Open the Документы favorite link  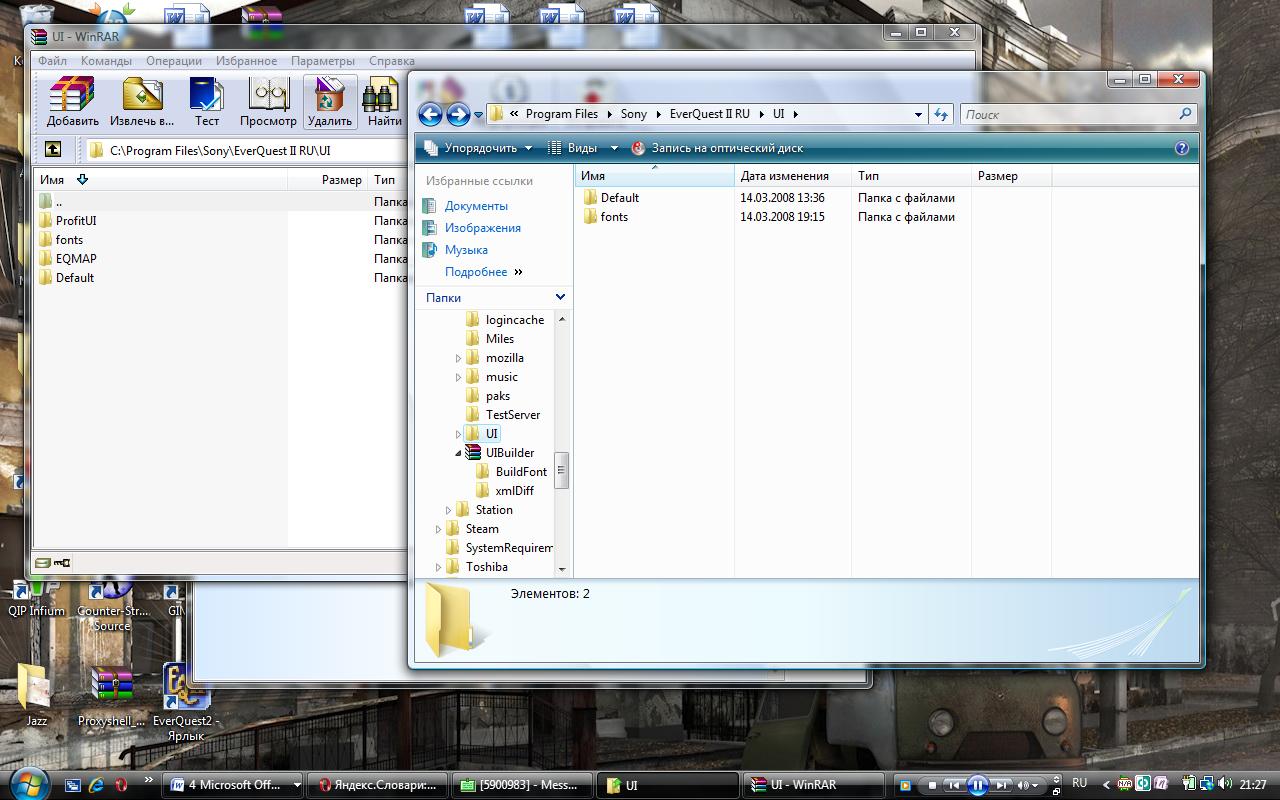[476, 206]
